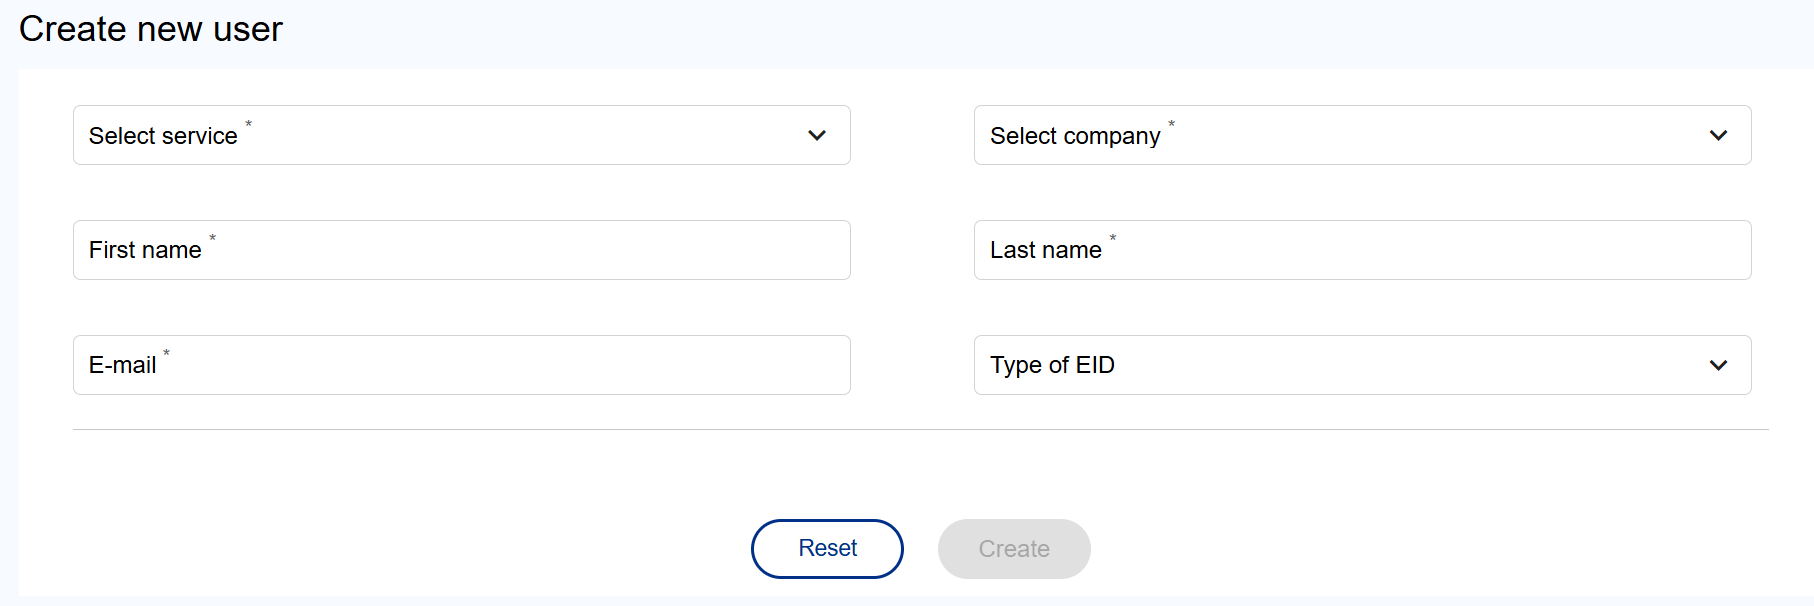Screen dimensions: 1814x606
Task: Click the required asterisk beside Select service
Action: point(249,124)
